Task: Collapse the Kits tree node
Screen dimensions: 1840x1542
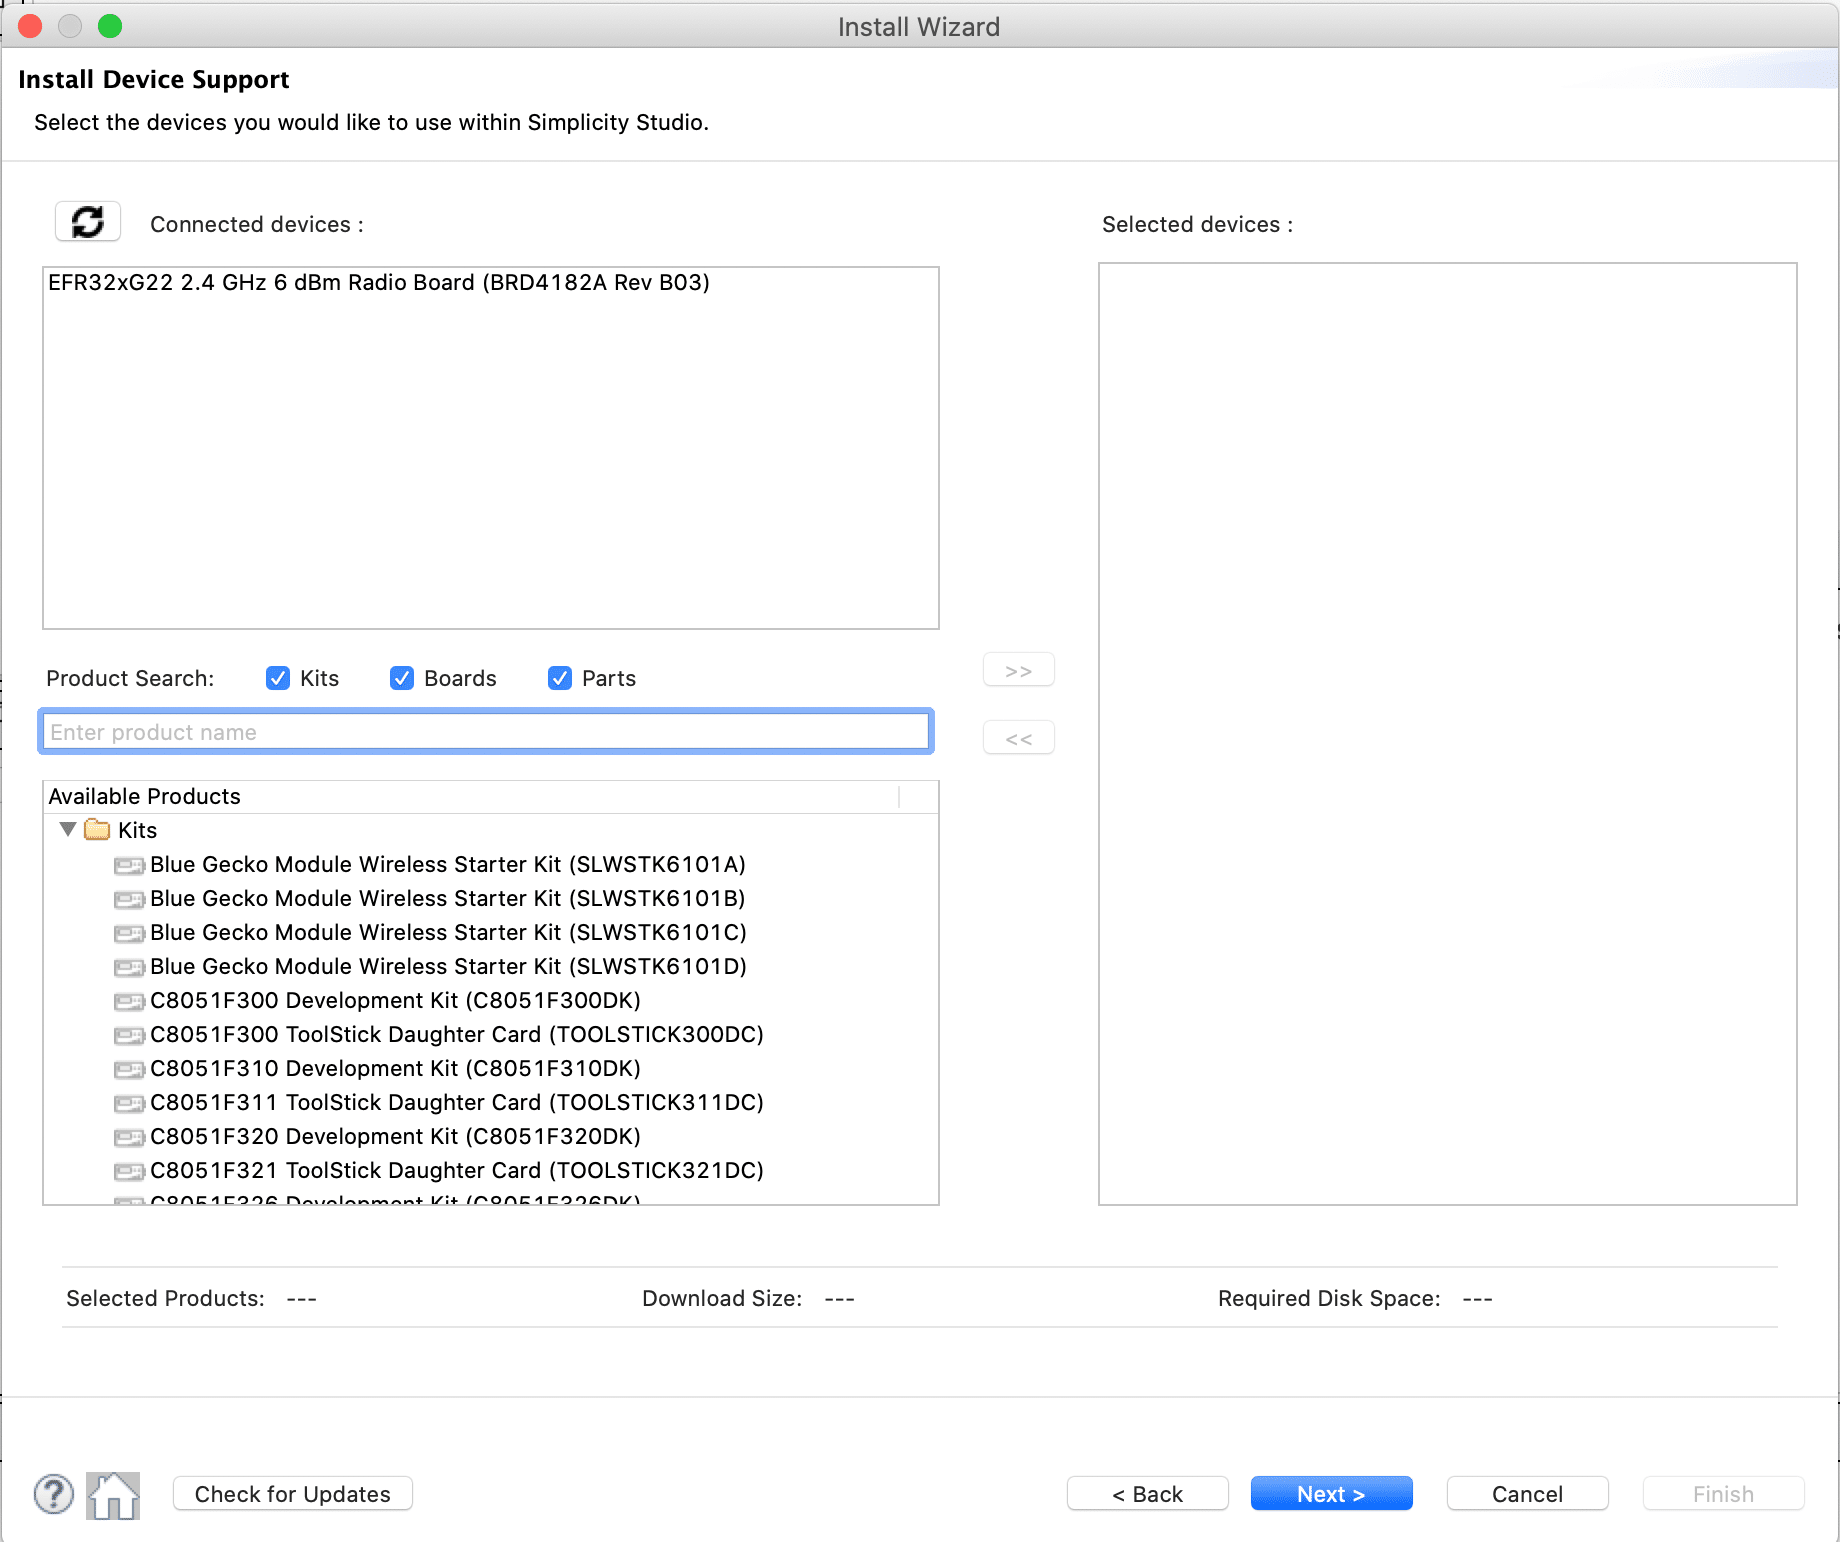Action: coord(68,830)
